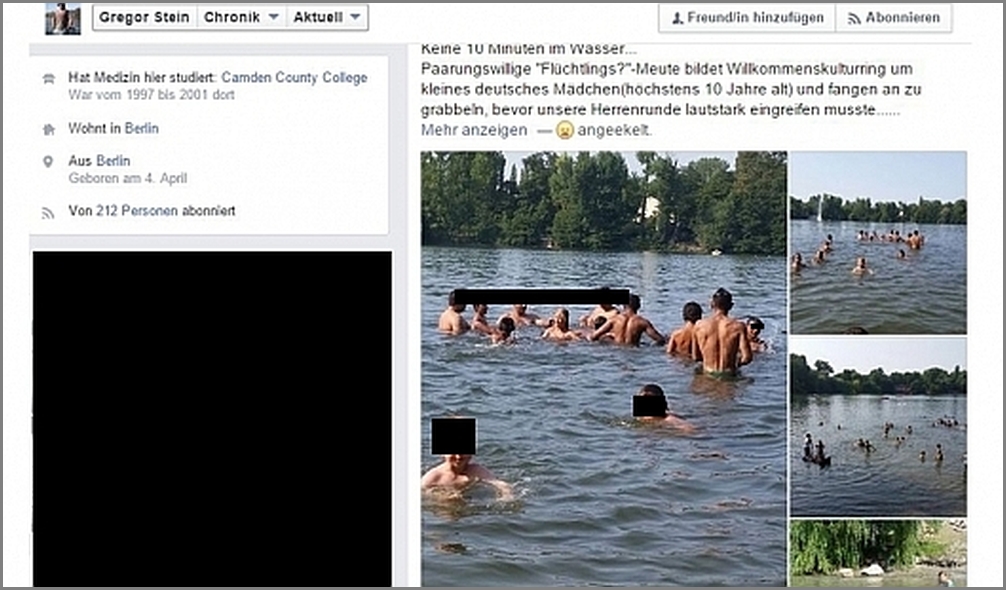
Task: Click the angeekelt feeling emoji icon
Action: pyautogui.click(x=565, y=130)
